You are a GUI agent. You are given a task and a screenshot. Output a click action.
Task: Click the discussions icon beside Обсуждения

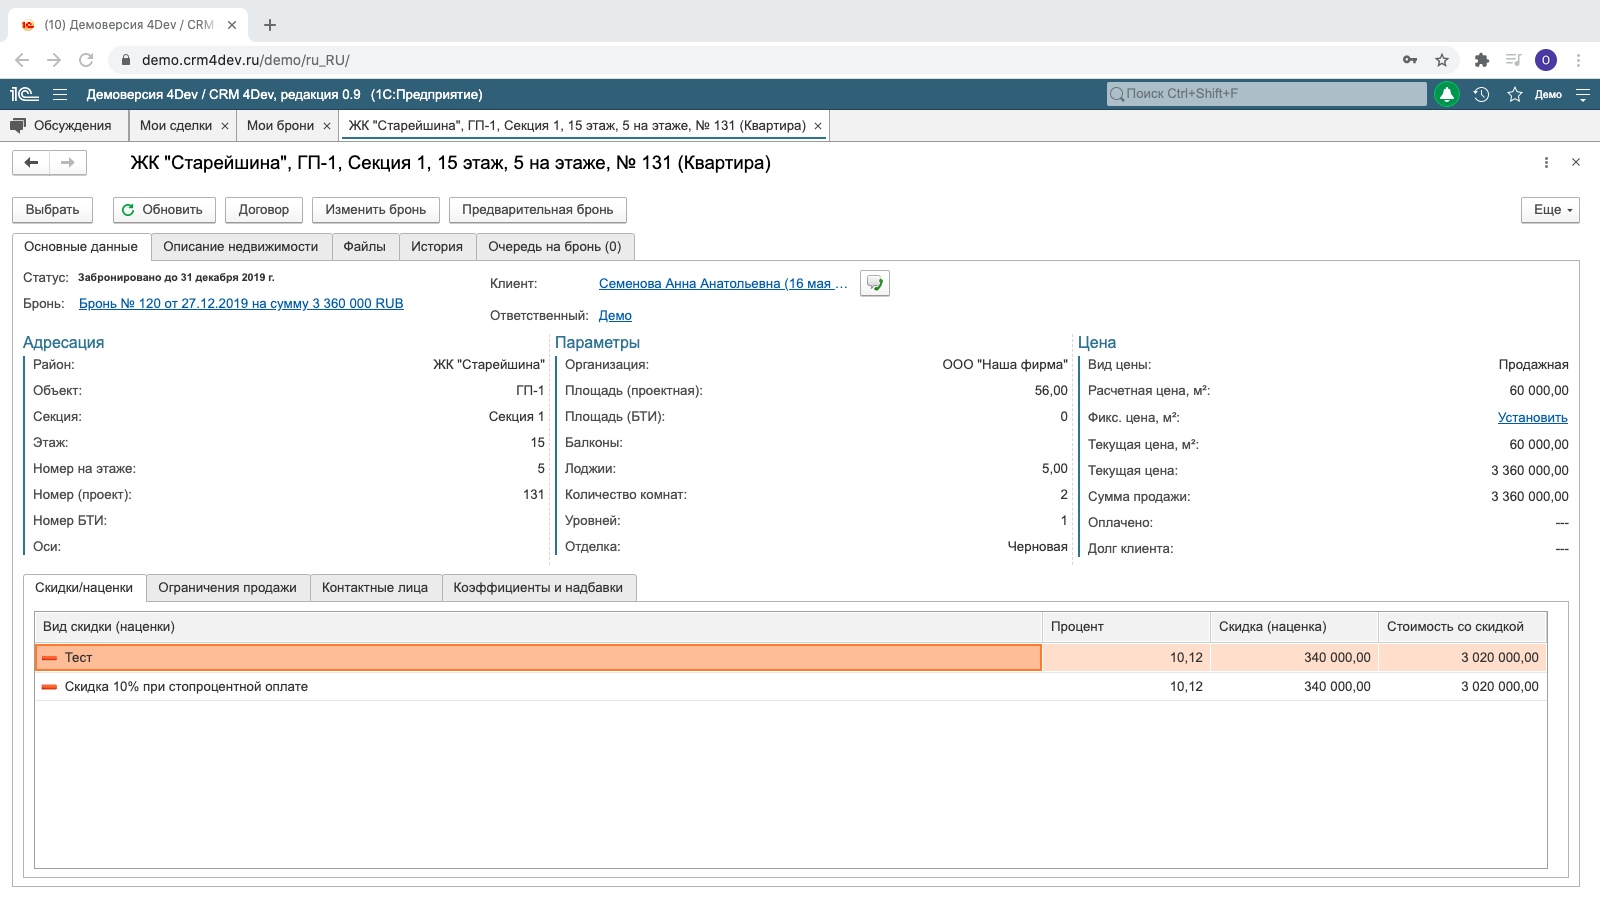17,126
